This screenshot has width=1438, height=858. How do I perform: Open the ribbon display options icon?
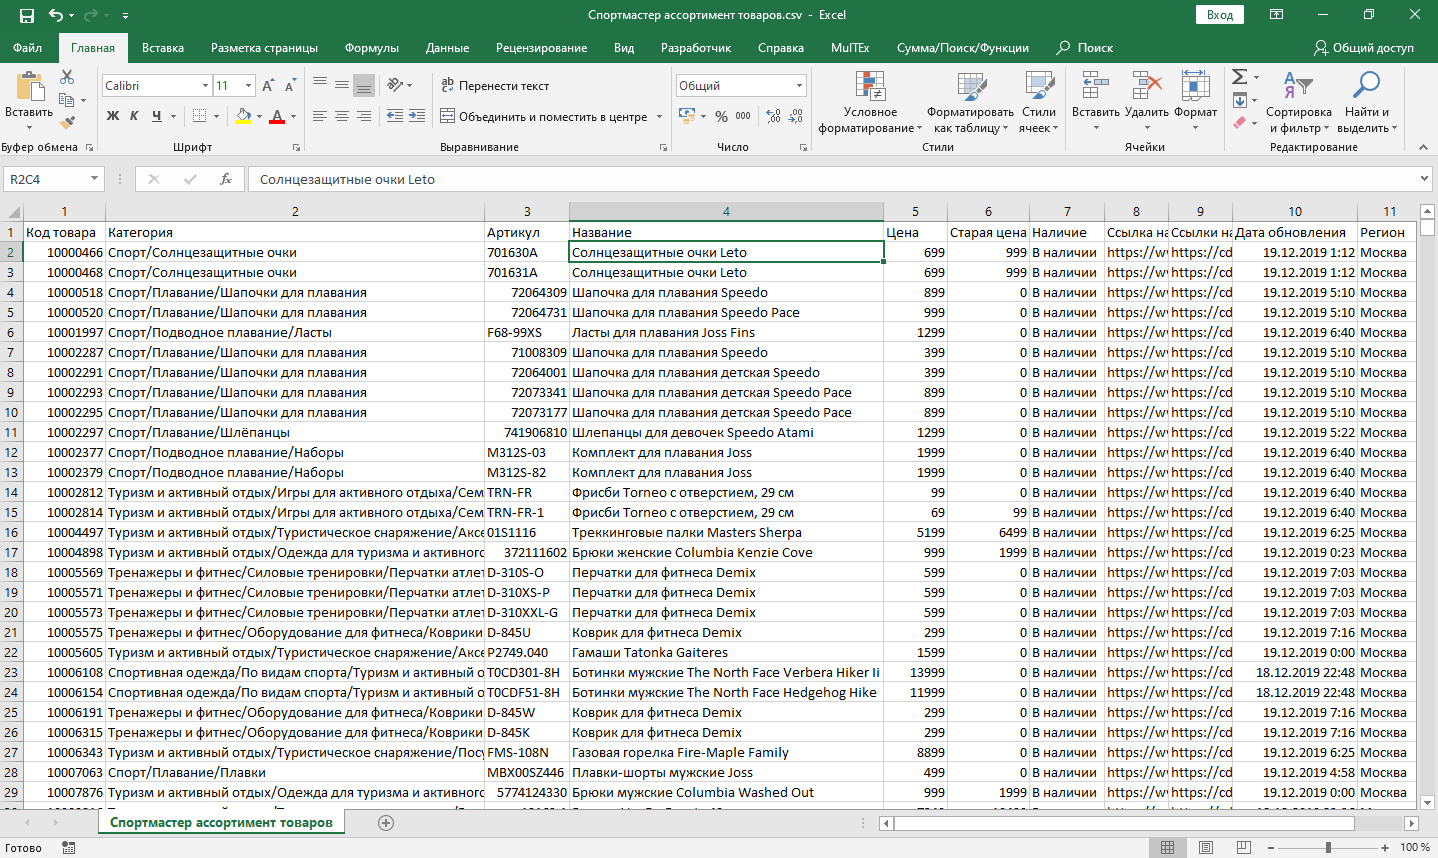(x=1276, y=15)
